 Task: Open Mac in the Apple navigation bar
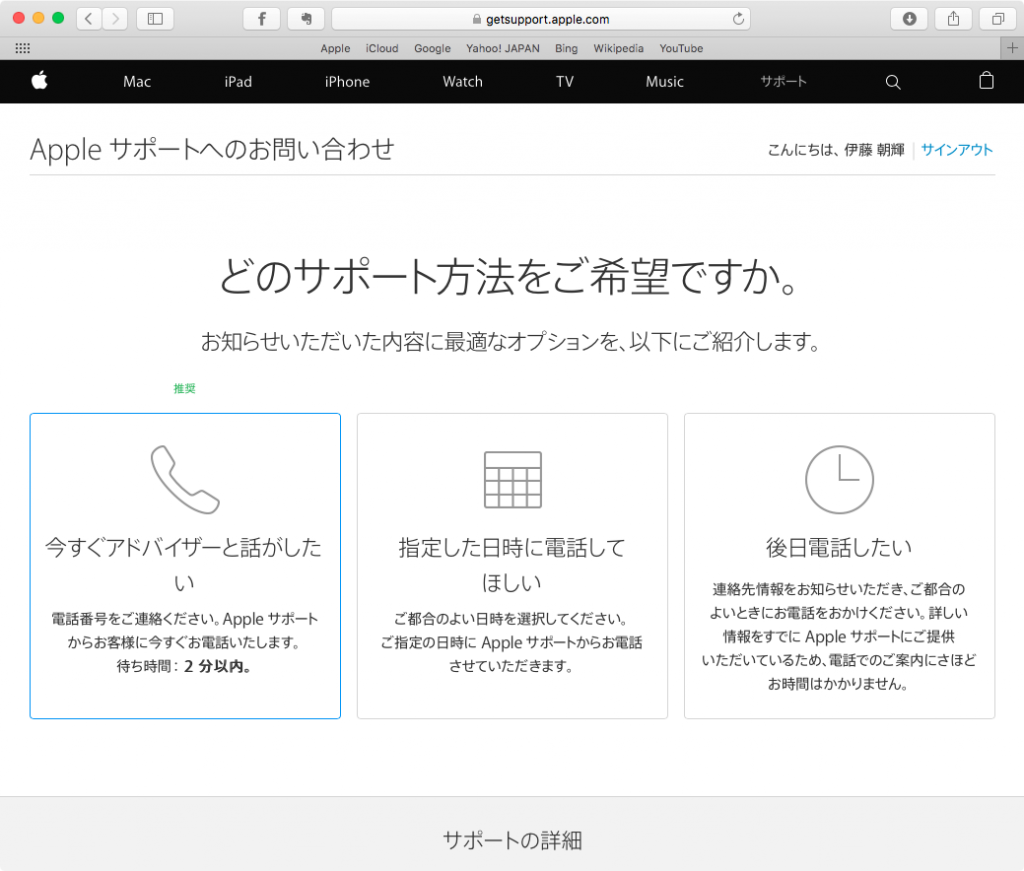click(x=137, y=82)
